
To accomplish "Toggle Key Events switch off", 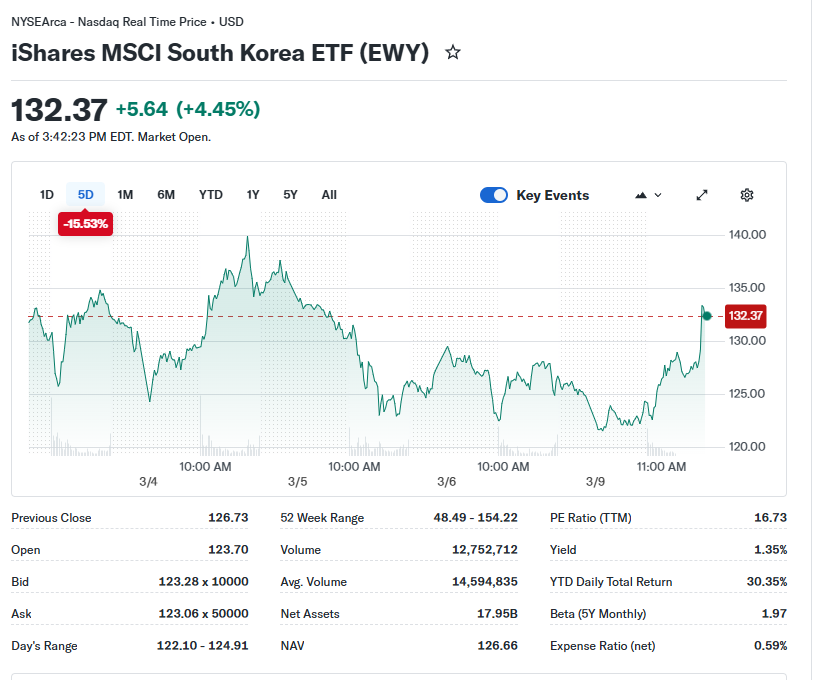I will [x=494, y=195].
